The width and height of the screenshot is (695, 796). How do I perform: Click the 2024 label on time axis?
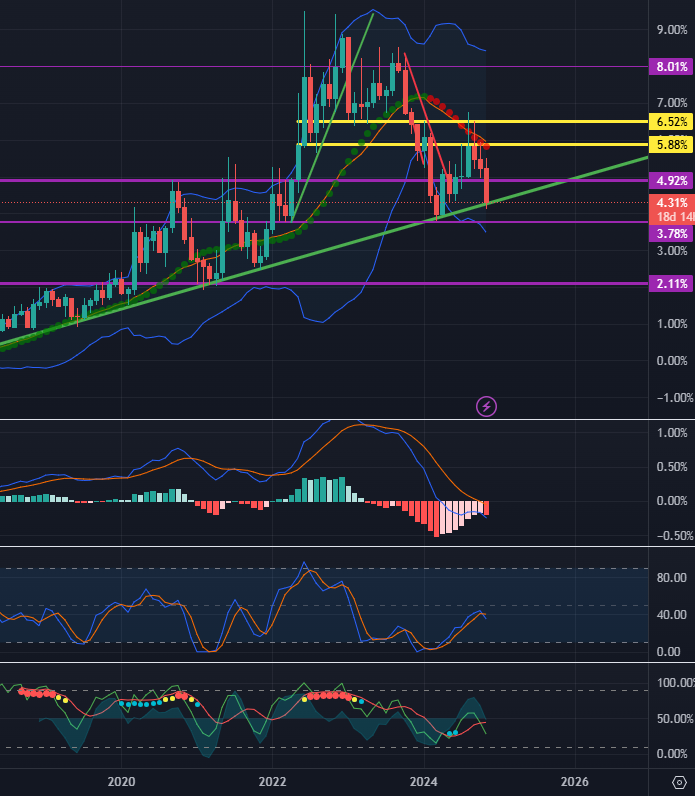424,781
